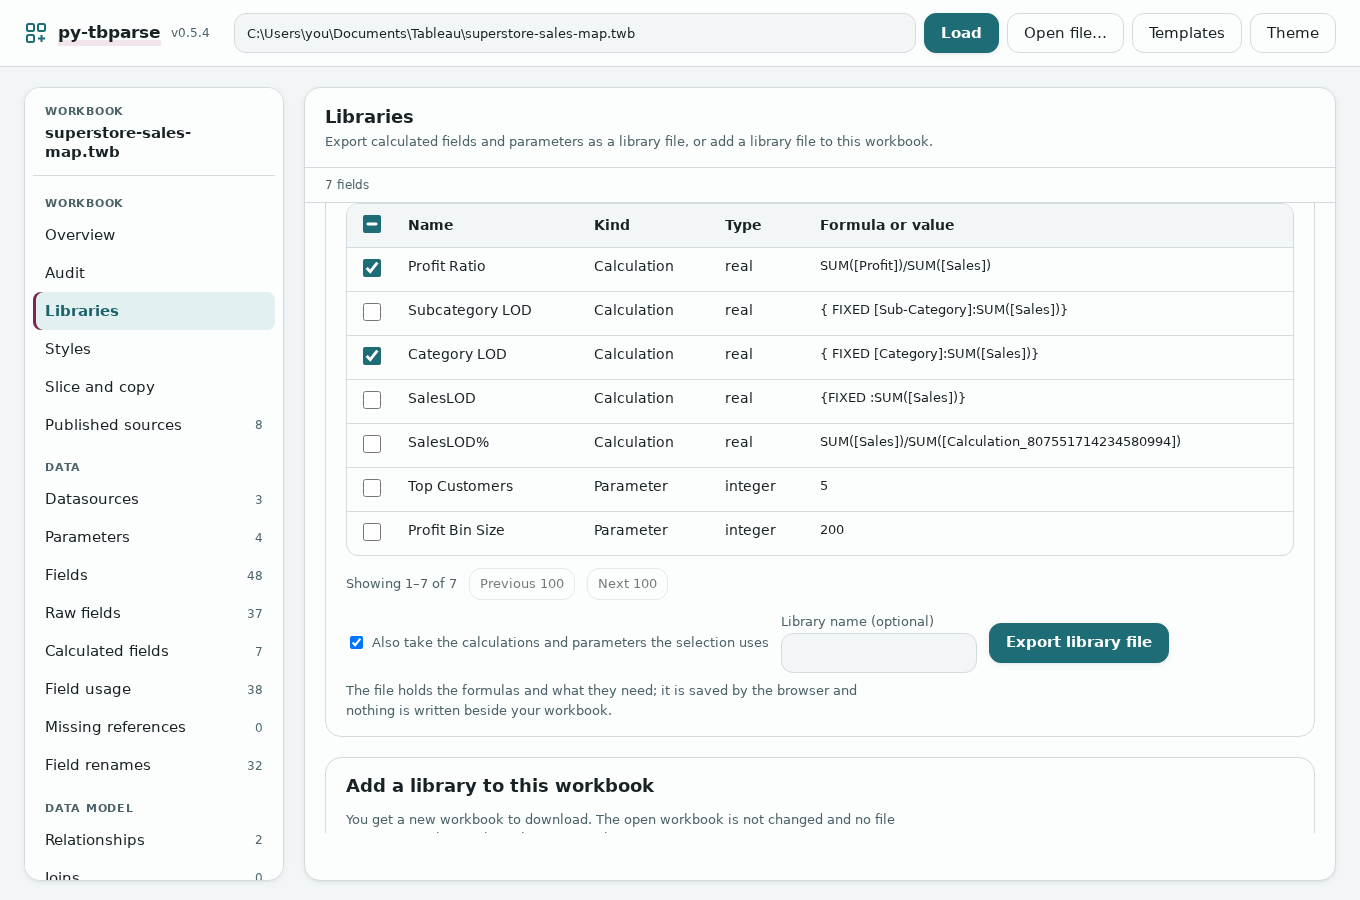Focus the Library name optional field
This screenshot has height=900, width=1360.
tap(879, 653)
